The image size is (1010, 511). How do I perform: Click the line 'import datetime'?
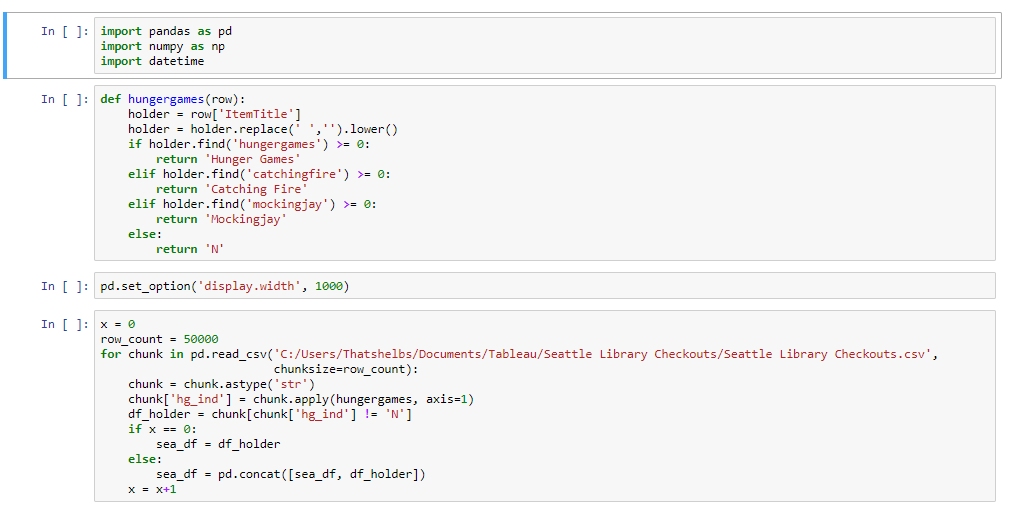coord(152,61)
